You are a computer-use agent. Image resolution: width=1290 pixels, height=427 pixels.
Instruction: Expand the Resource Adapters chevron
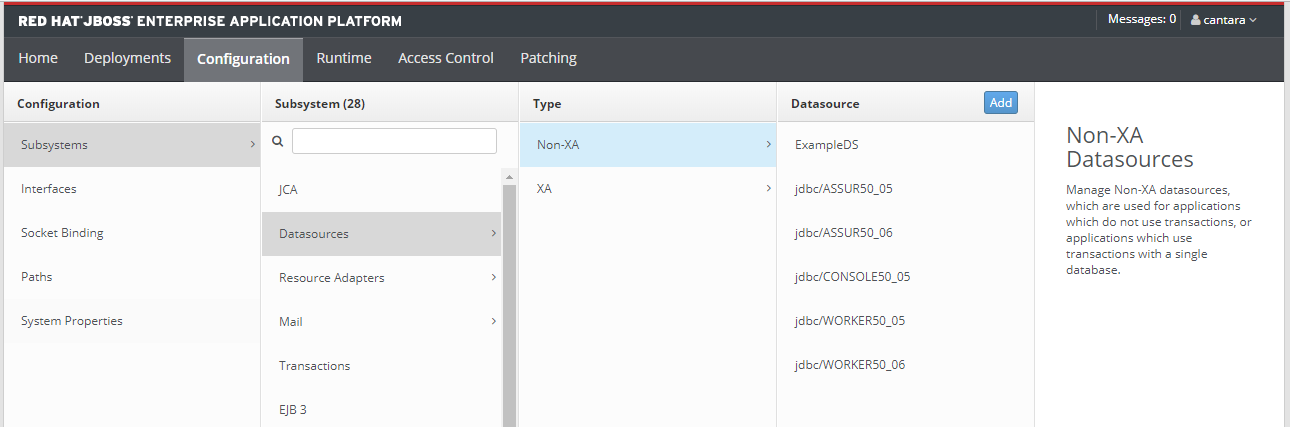493,277
